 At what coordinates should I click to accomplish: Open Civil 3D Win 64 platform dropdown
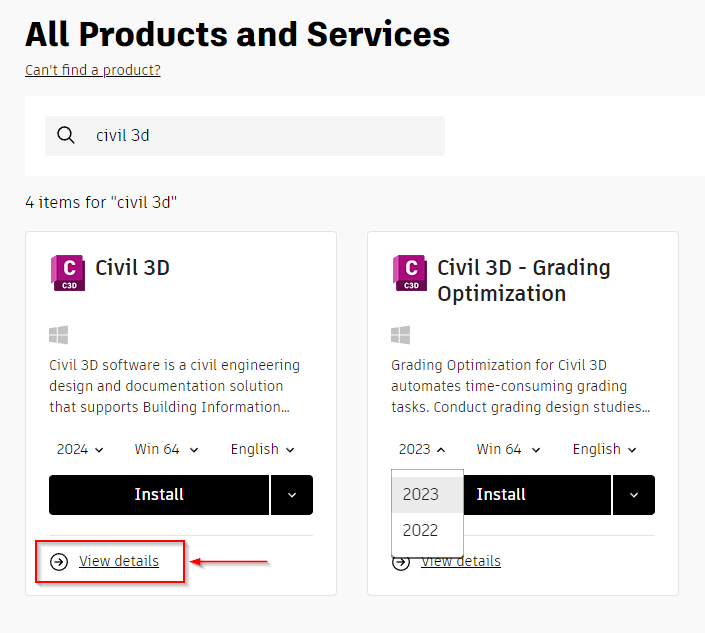pos(167,449)
